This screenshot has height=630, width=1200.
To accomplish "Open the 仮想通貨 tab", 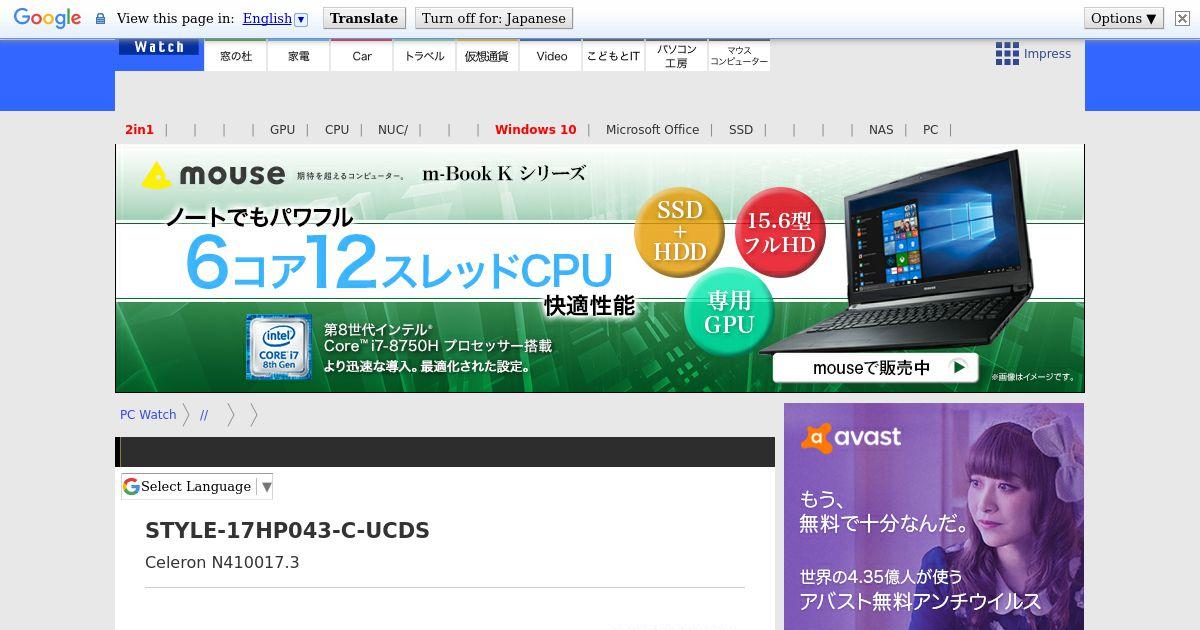I will [487, 56].
